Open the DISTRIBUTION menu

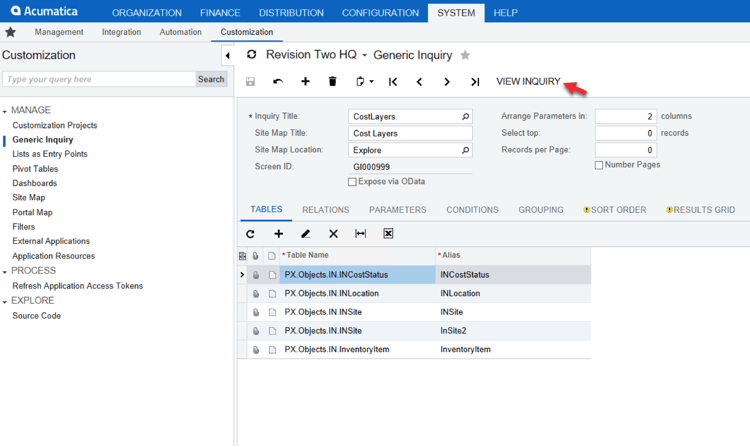coord(291,13)
